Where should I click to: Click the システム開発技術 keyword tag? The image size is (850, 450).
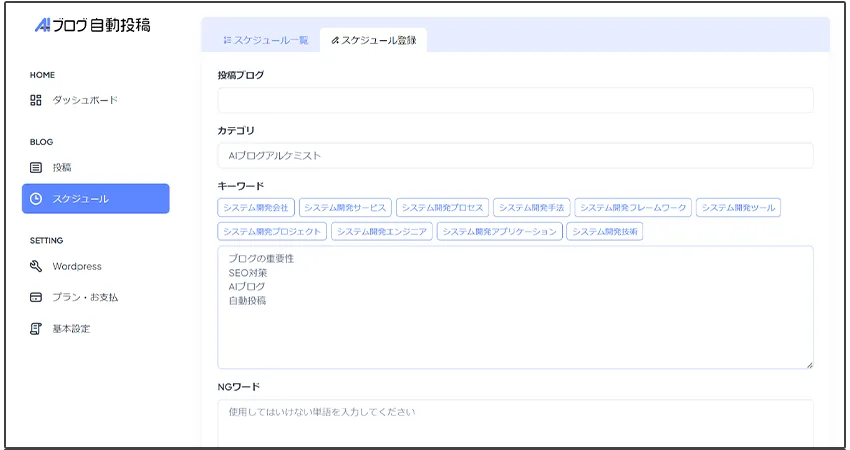[605, 231]
